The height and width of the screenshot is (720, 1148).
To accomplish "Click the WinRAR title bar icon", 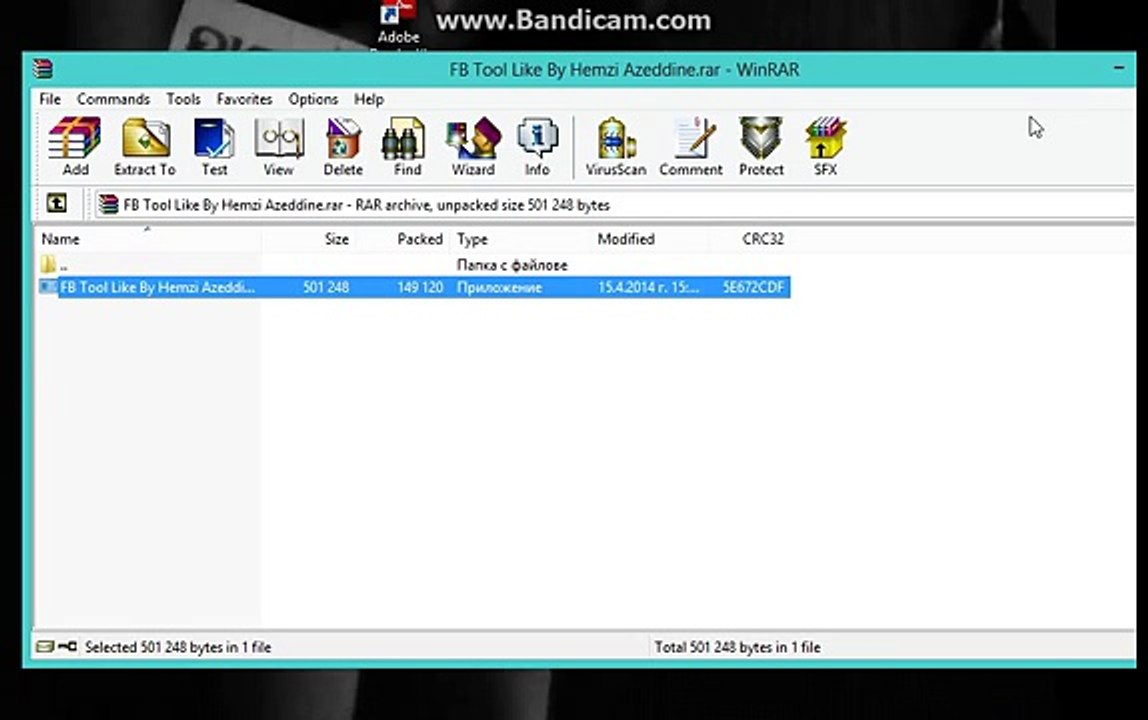I will click(42, 69).
